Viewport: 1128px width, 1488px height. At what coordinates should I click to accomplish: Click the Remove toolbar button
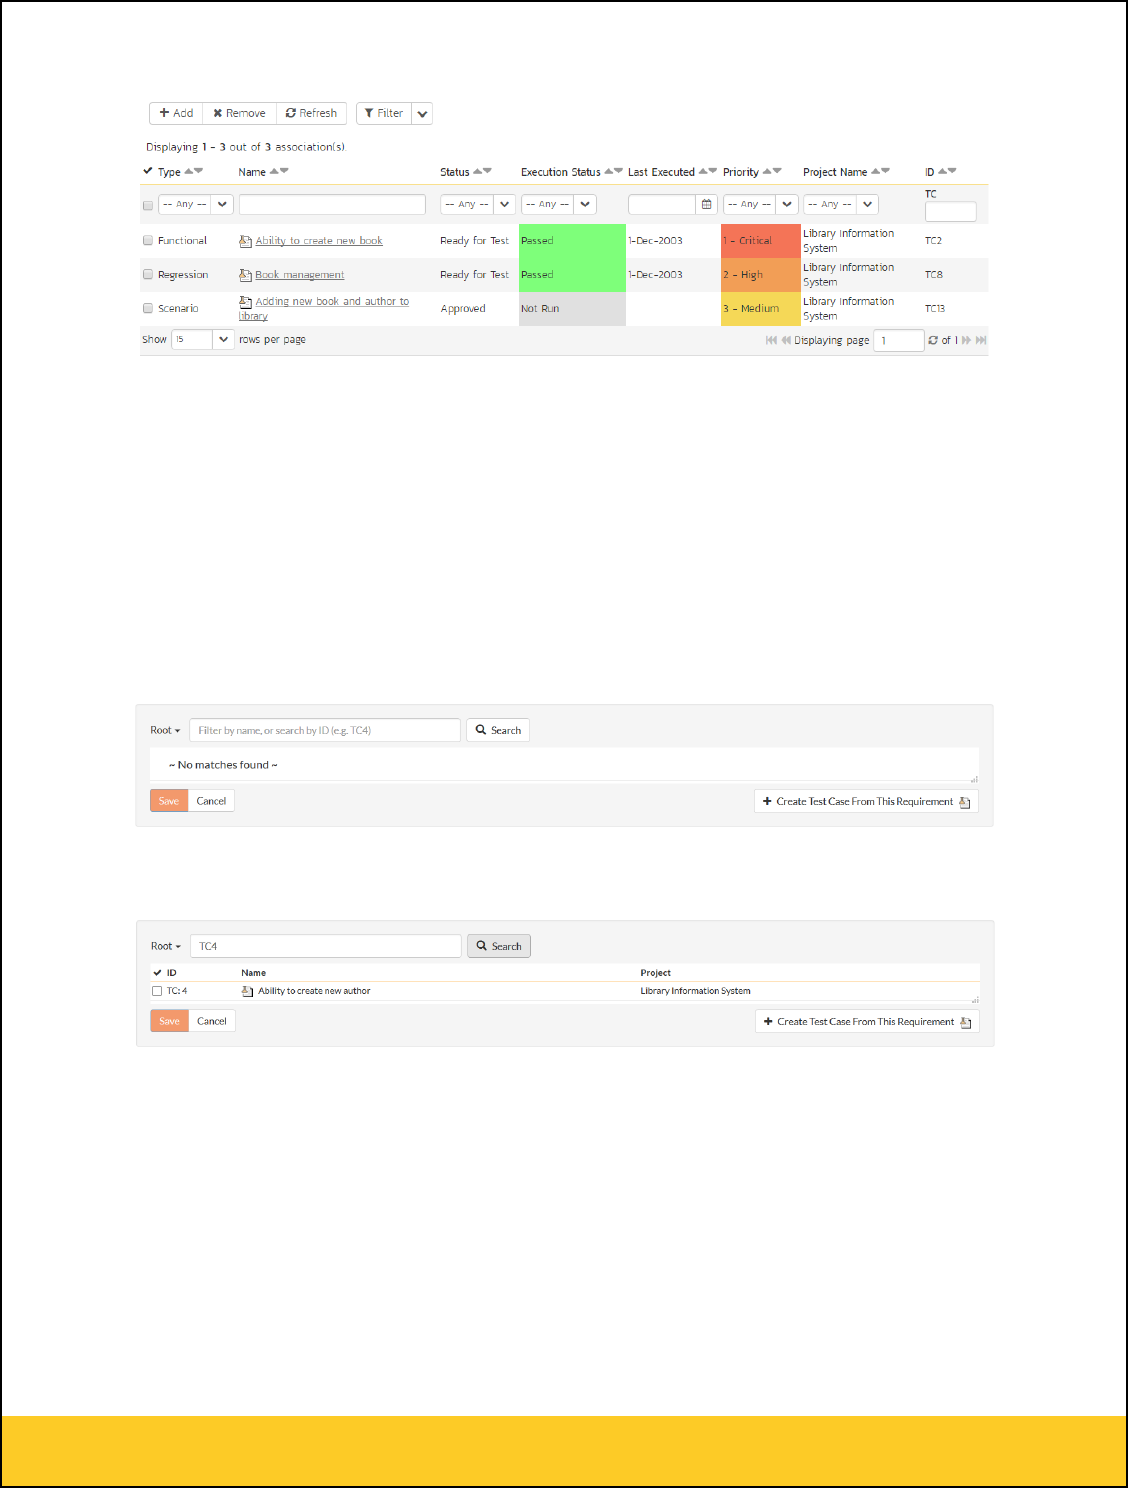[x=239, y=113]
